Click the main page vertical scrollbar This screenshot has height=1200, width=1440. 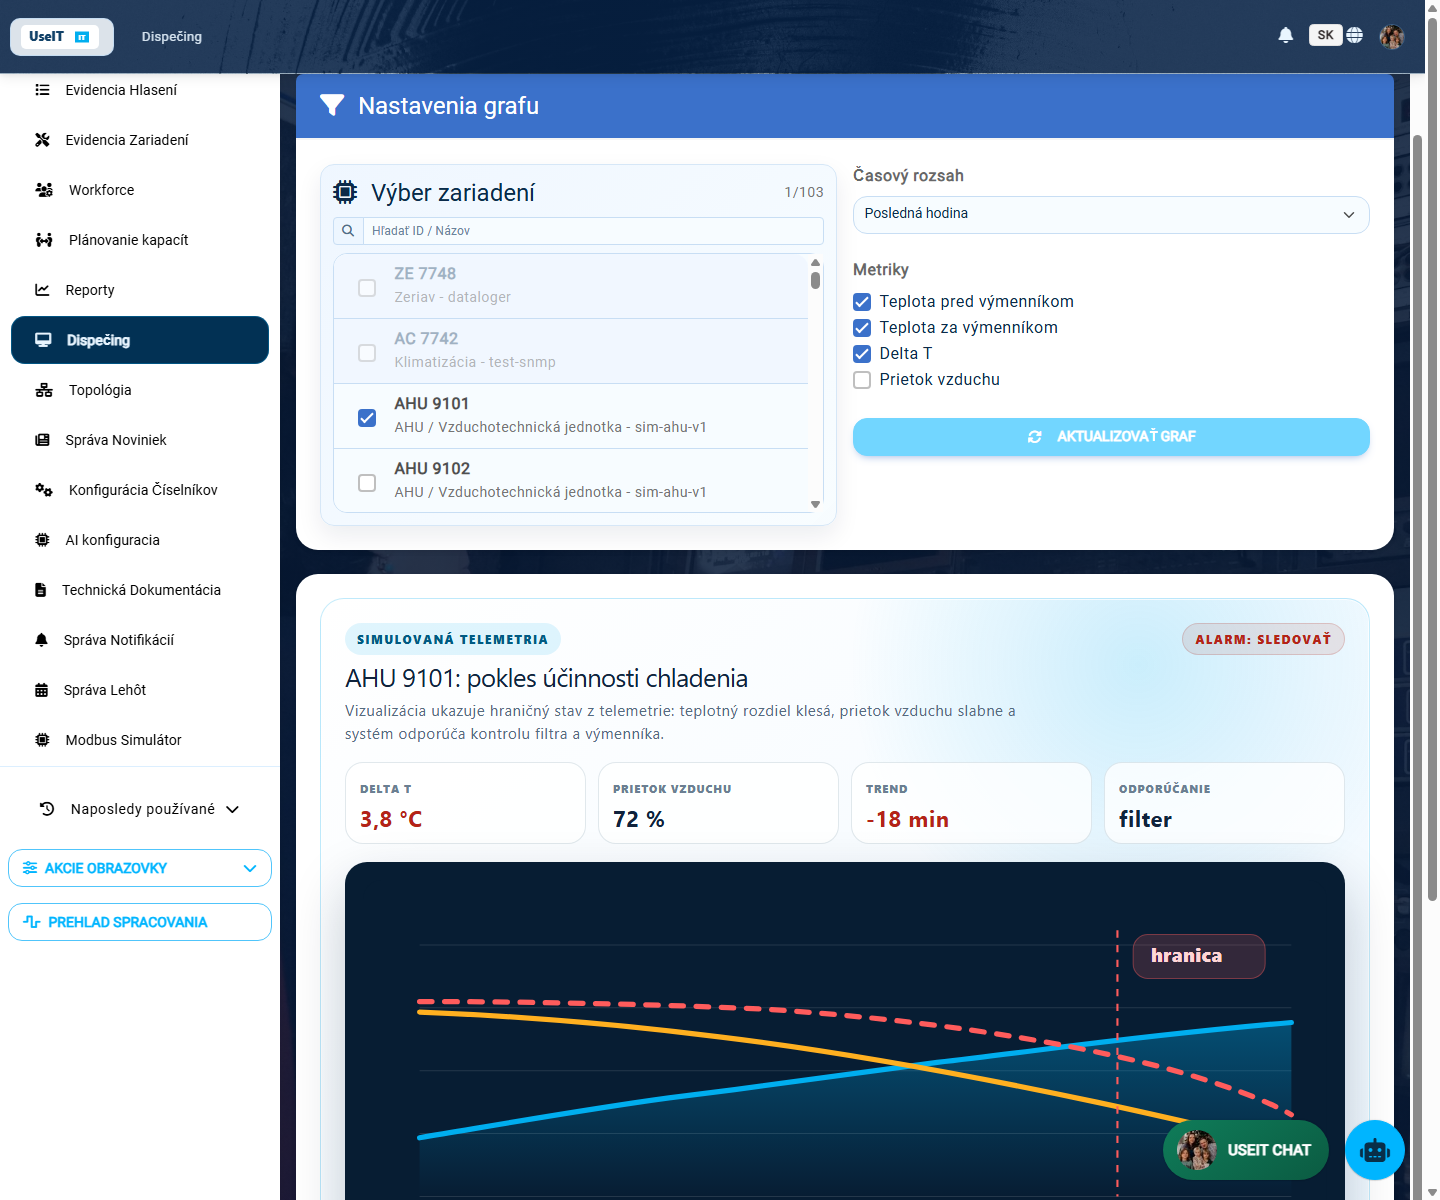click(1432, 460)
